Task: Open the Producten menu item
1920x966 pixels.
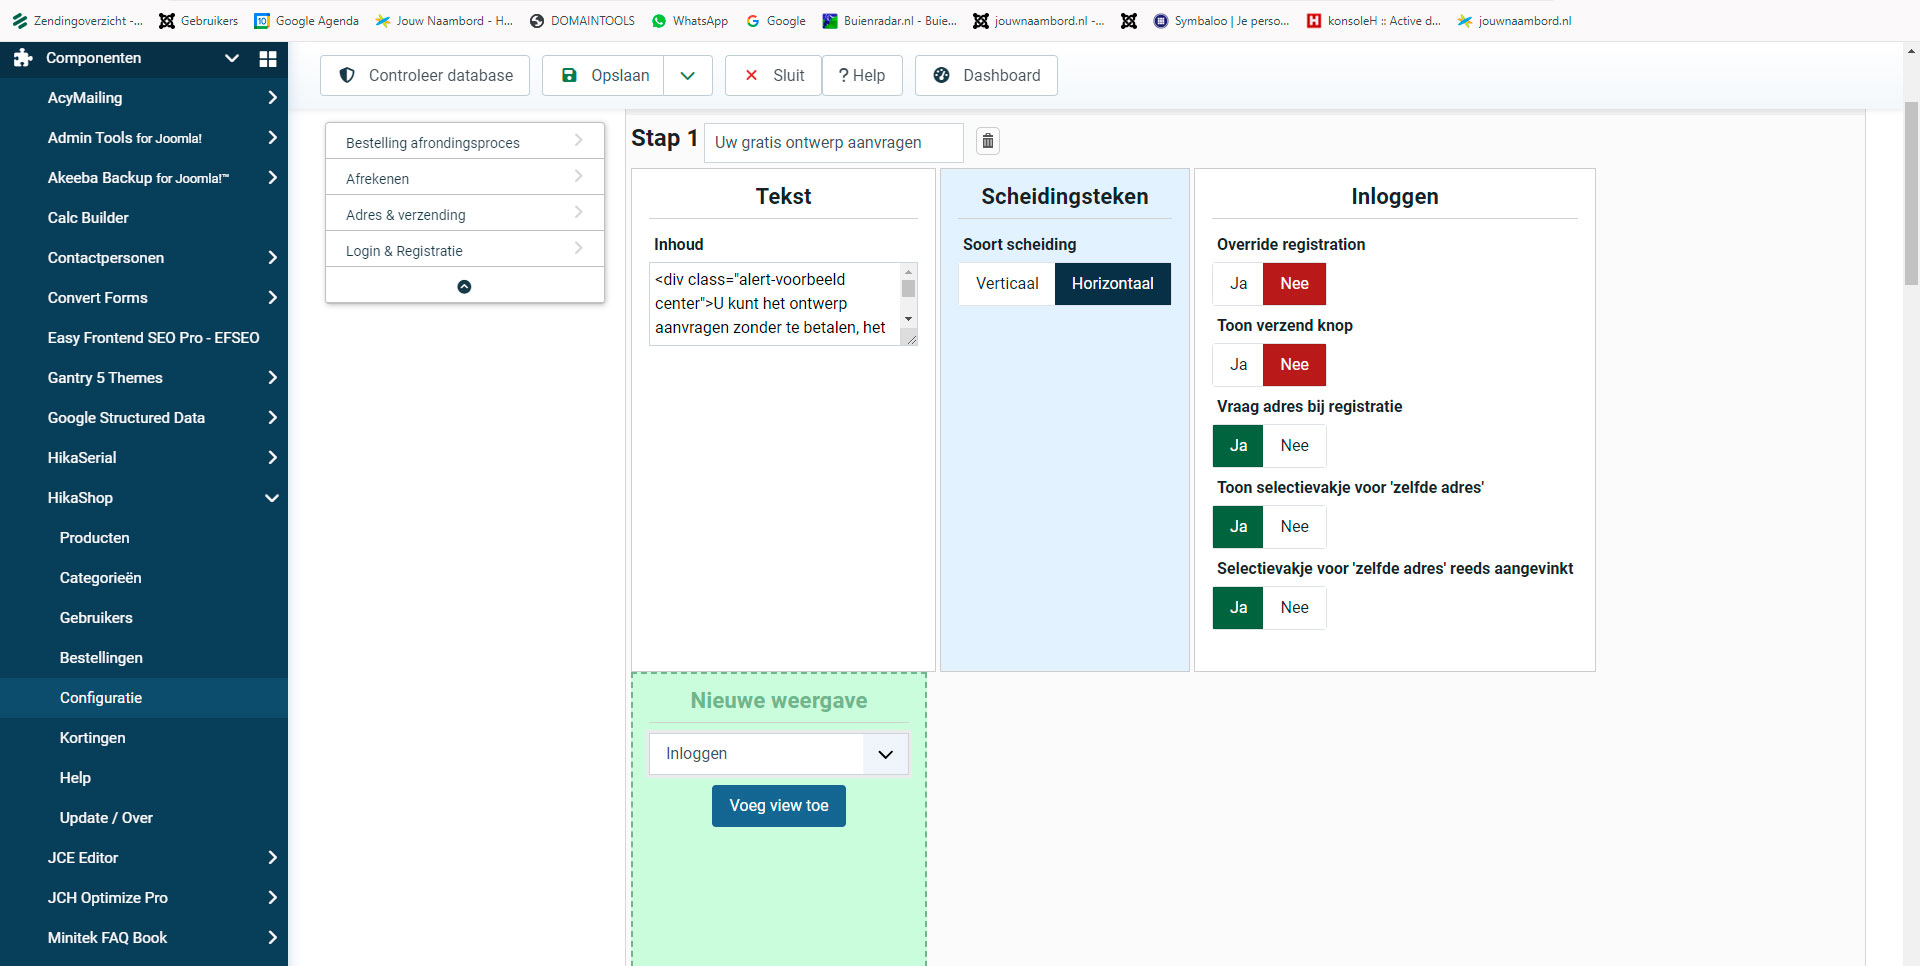Action: (x=94, y=538)
